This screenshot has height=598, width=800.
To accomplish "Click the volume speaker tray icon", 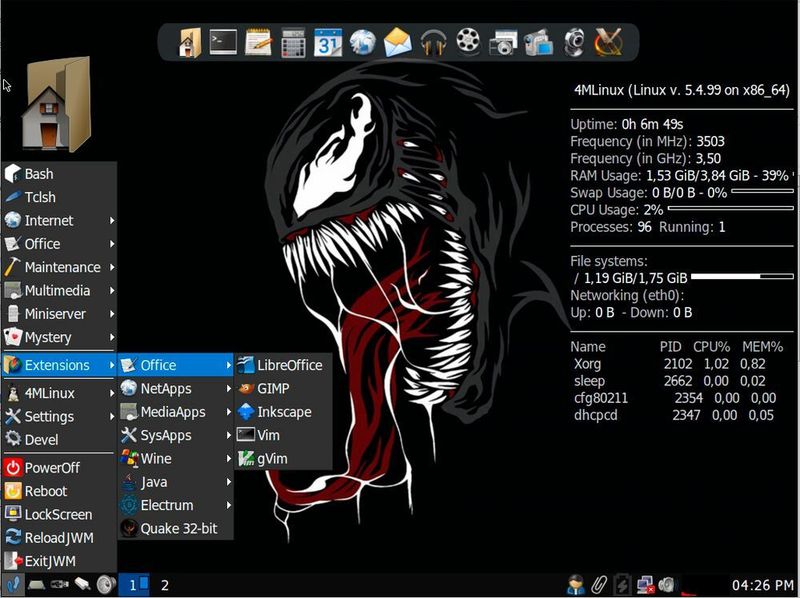I will point(667,585).
